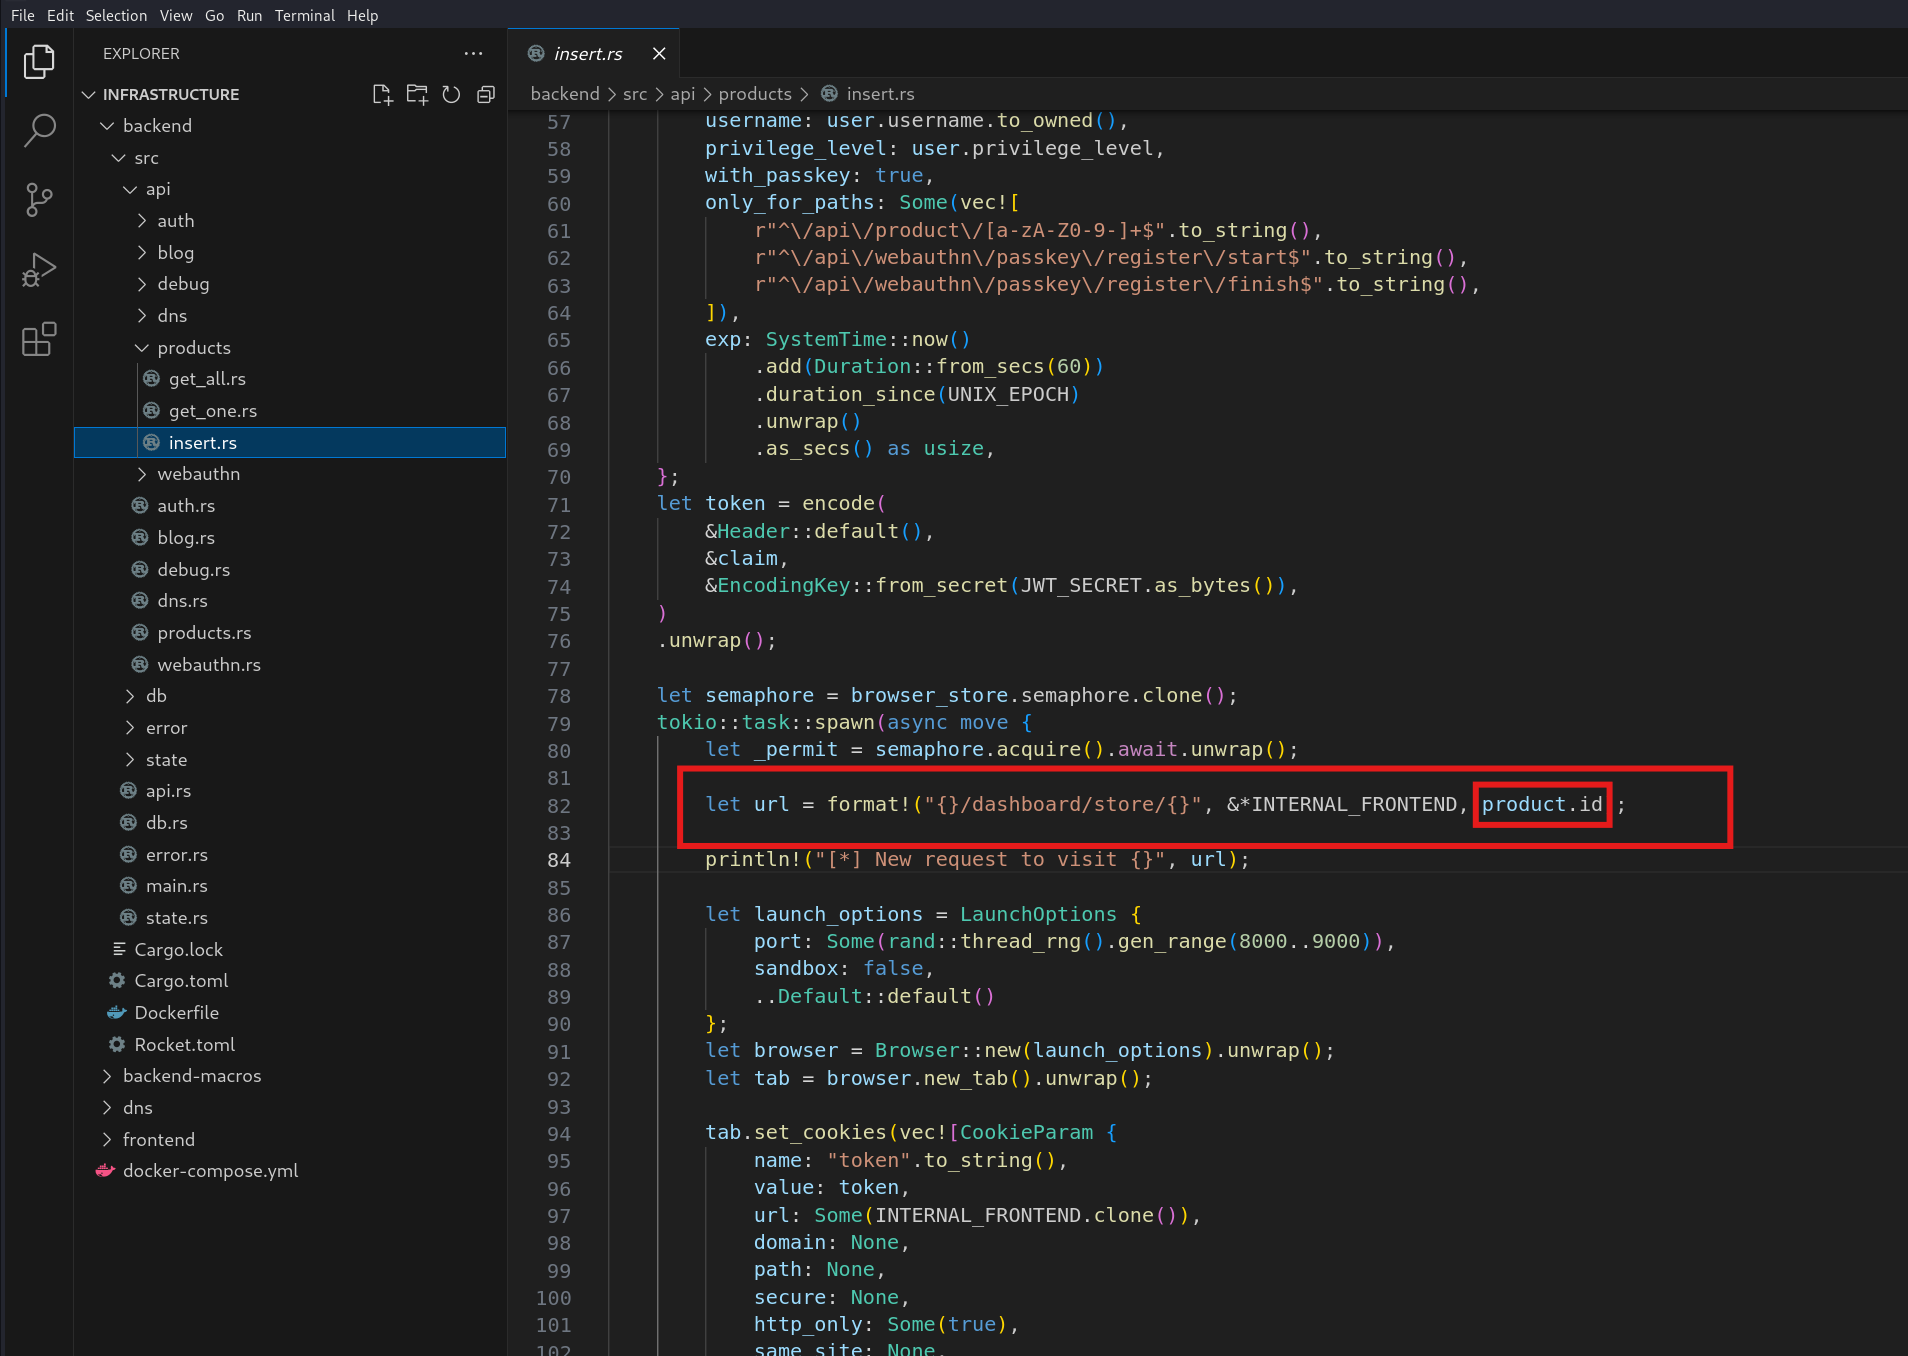Screen dimensions: 1908x1356
Task: Refresh the Explorer file tree
Action: [451, 94]
